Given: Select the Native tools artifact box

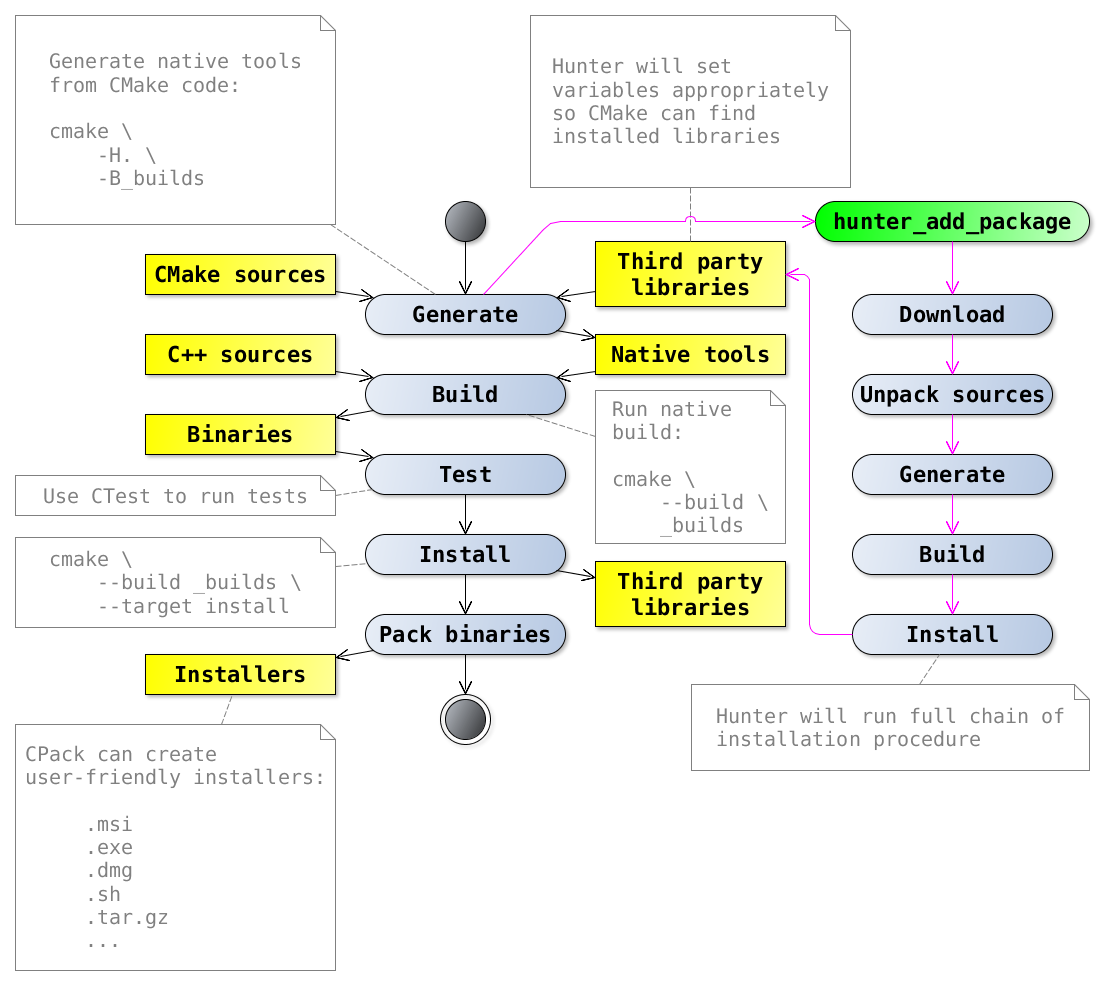Looking at the screenshot, I should coord(690,354).
